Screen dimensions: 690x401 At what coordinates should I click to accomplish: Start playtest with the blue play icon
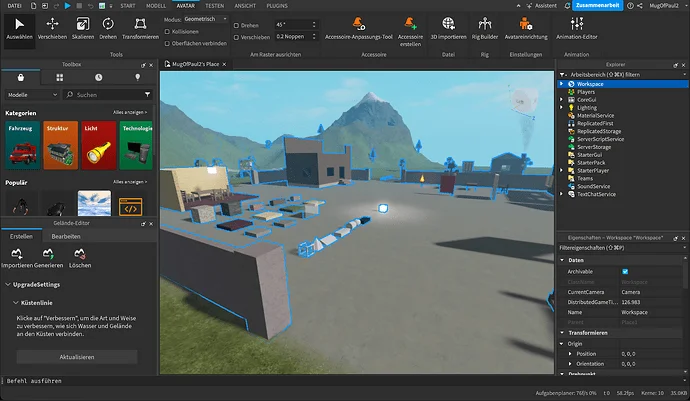tap(67, 6)
